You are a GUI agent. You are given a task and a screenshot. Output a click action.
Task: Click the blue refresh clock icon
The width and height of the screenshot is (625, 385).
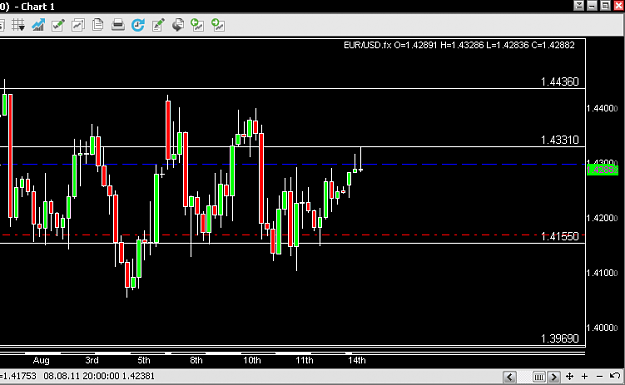coord(138,25)
